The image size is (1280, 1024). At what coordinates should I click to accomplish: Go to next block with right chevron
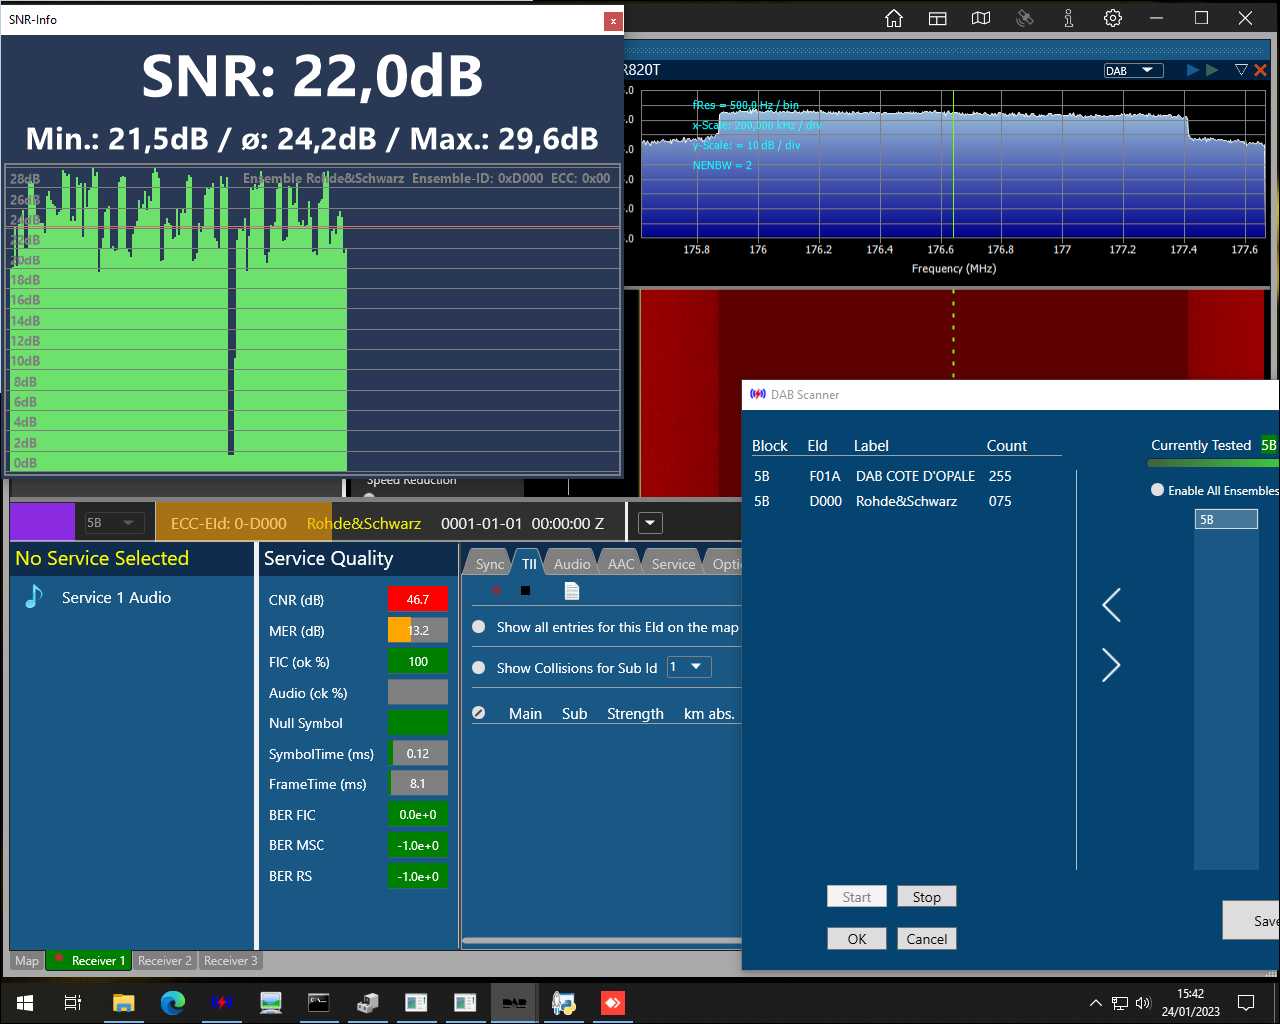[x=1111, y=665]
